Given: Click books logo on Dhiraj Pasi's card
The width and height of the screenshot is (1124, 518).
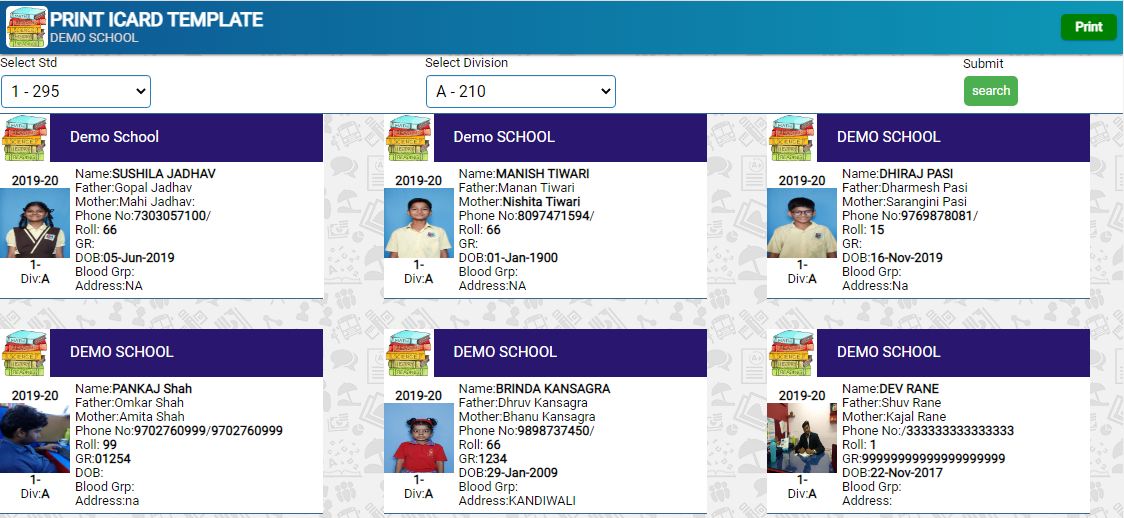Looking at the screenshot, I should 792,138.
